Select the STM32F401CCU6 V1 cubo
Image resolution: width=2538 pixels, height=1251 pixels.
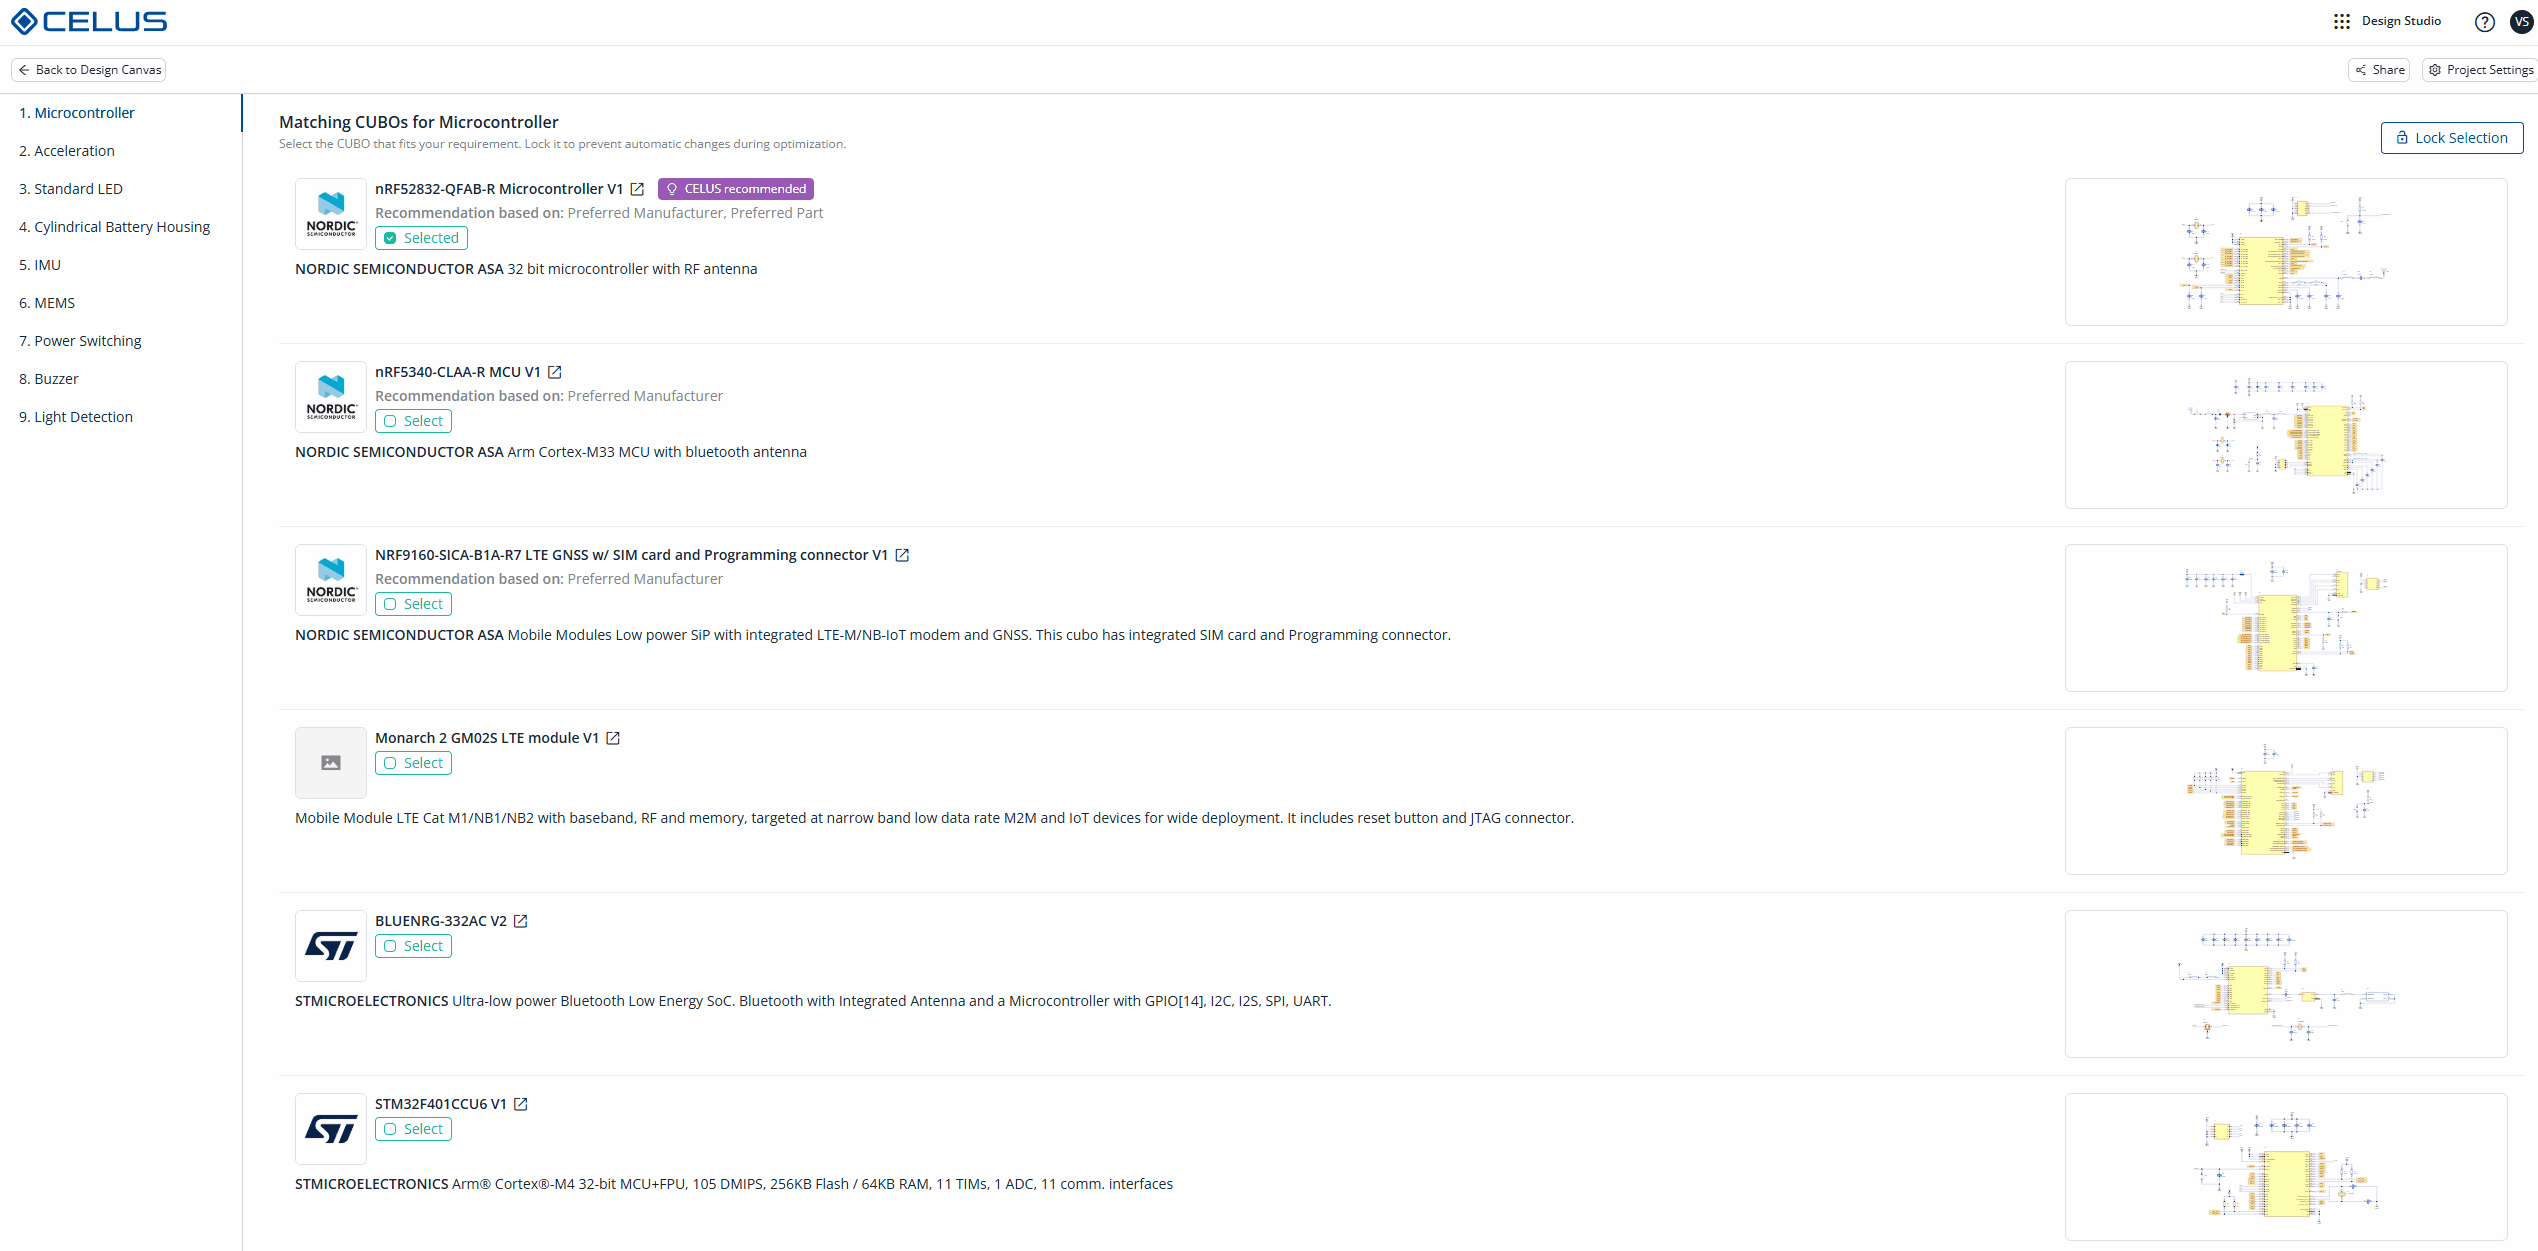[413, 1129]
